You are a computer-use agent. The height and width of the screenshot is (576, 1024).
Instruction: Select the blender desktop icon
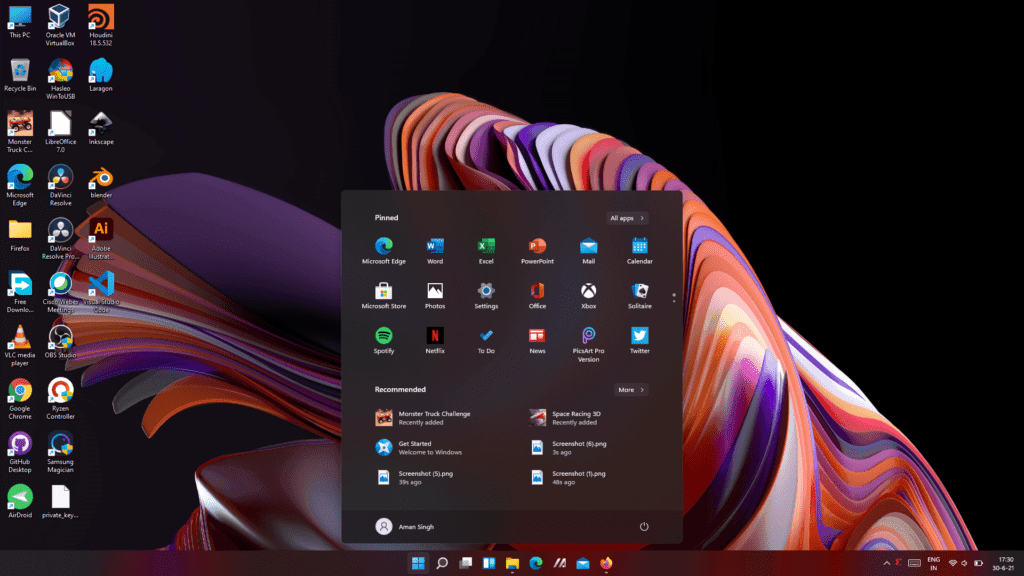click(x=101, y=183)
